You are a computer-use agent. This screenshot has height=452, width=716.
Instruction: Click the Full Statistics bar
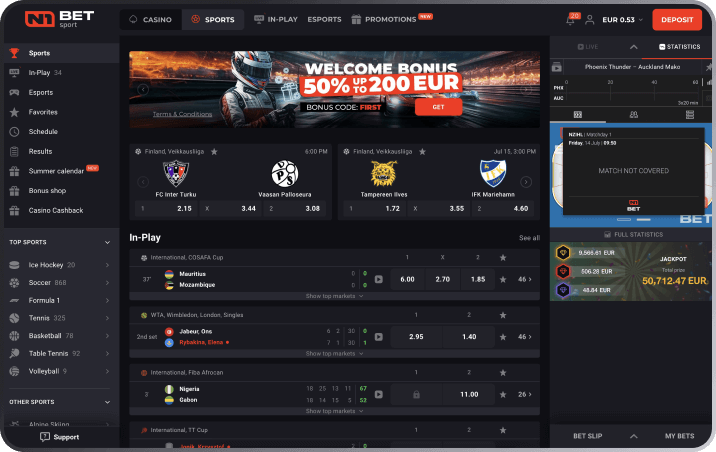coord(633,234)
